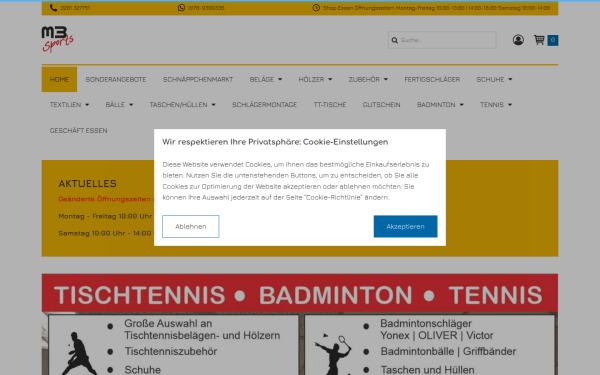Expand the BELÄGE dropdown

266,80
